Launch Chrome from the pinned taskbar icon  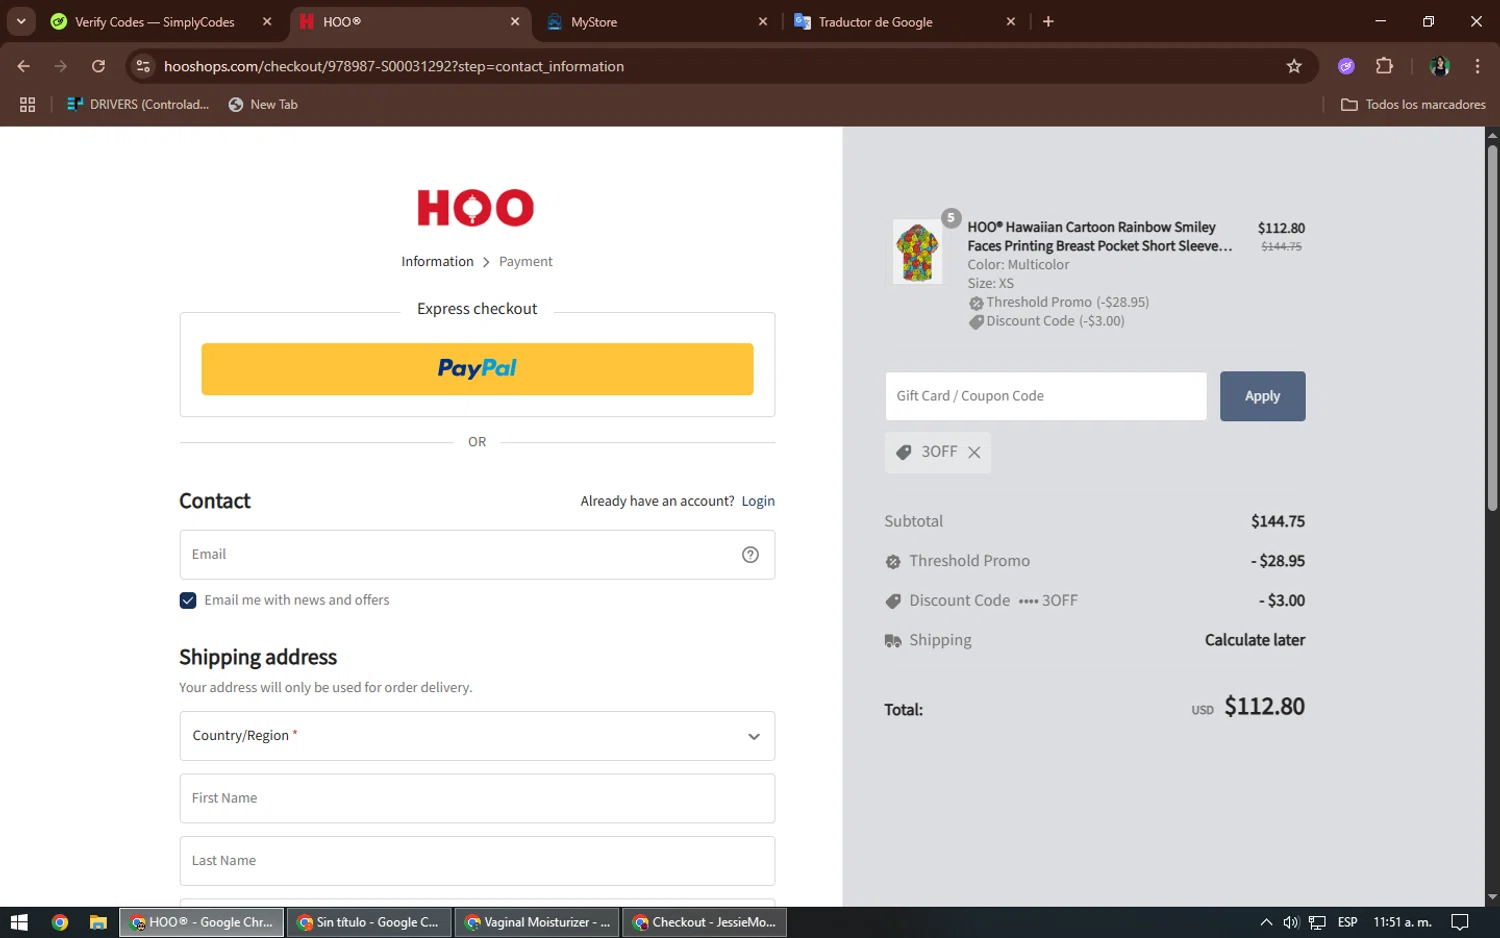point(60,922)
